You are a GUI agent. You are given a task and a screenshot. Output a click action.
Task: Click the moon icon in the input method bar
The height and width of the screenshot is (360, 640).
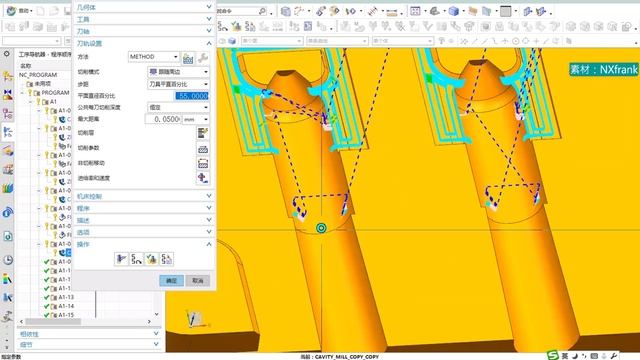pyautogui.click(x=575, y=356)
